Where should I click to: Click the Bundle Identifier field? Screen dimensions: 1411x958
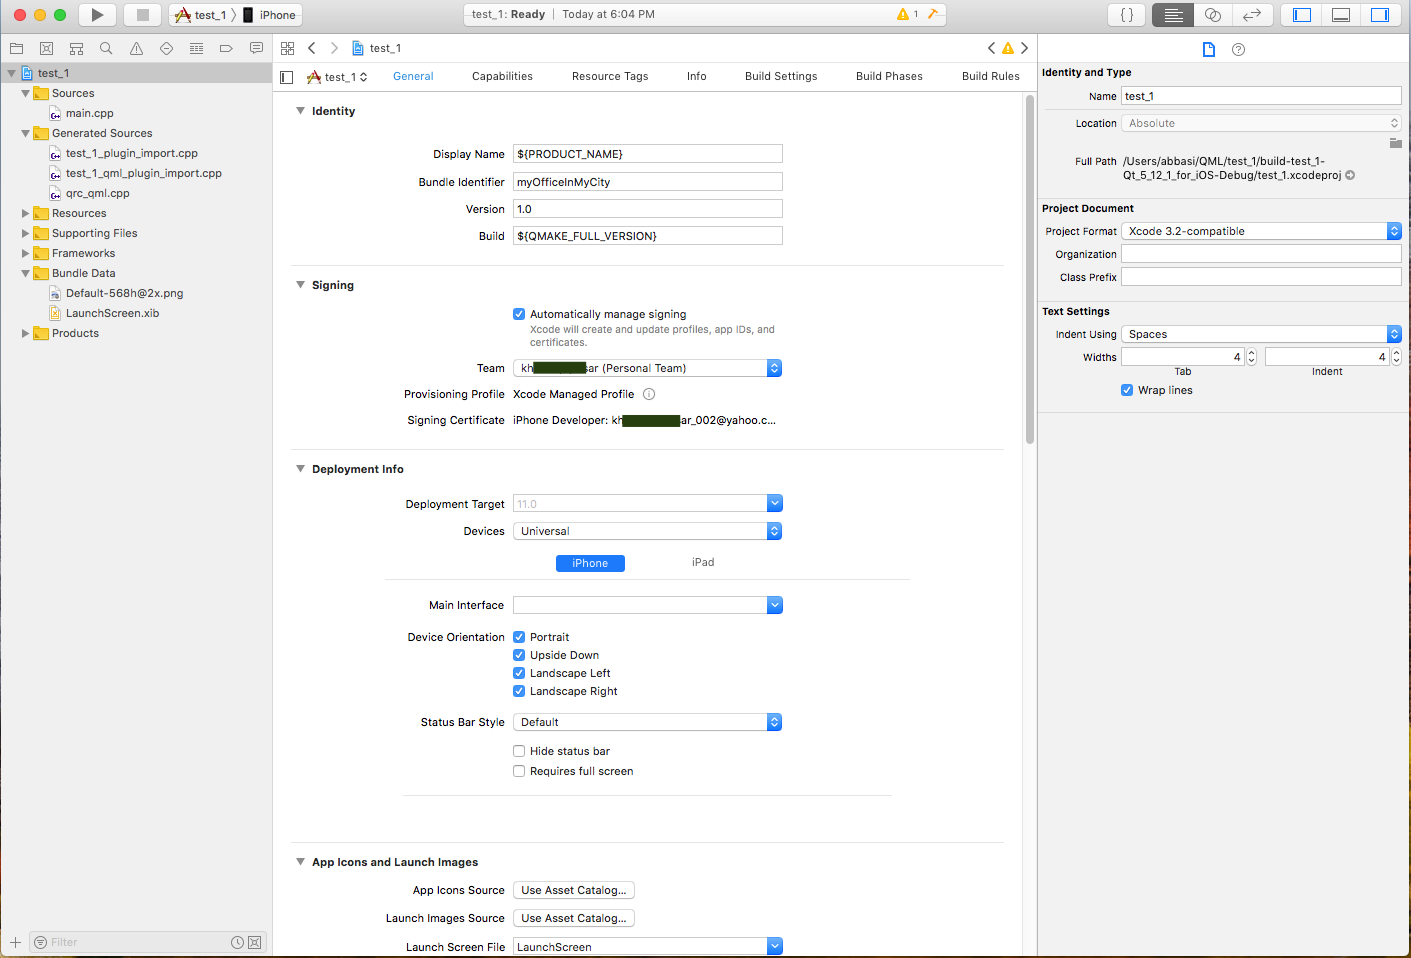pyautogui.click(x=648, y=182)
